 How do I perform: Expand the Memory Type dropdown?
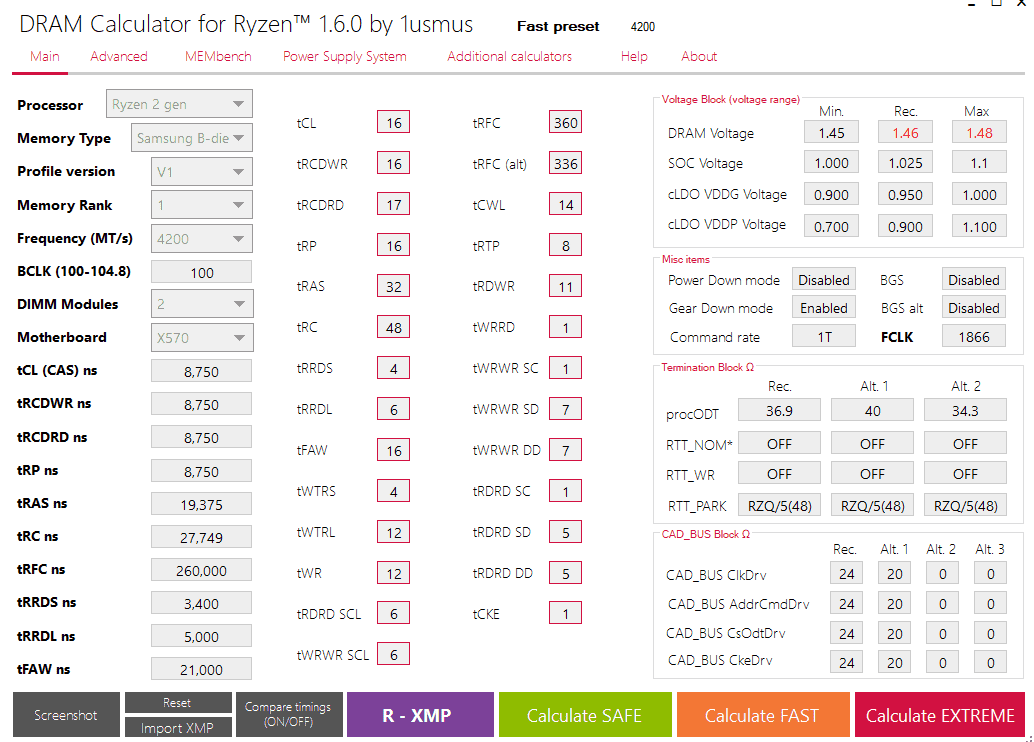coord(191,138)
